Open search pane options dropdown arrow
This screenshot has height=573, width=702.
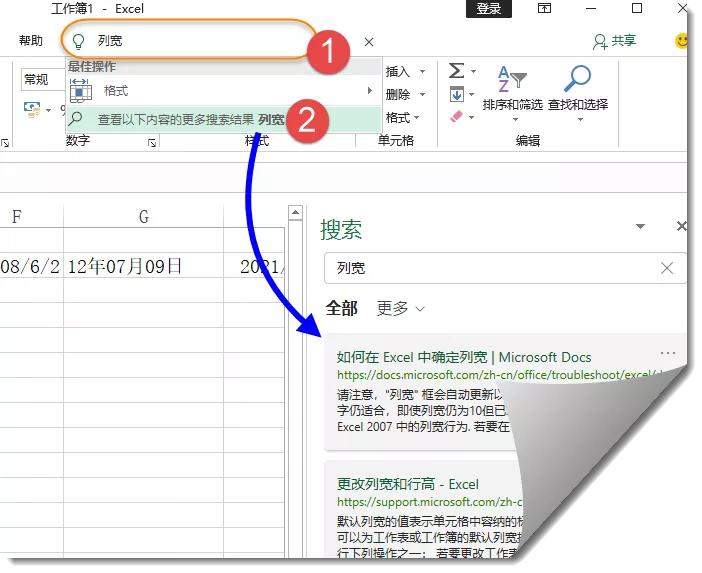click(641, 226)
